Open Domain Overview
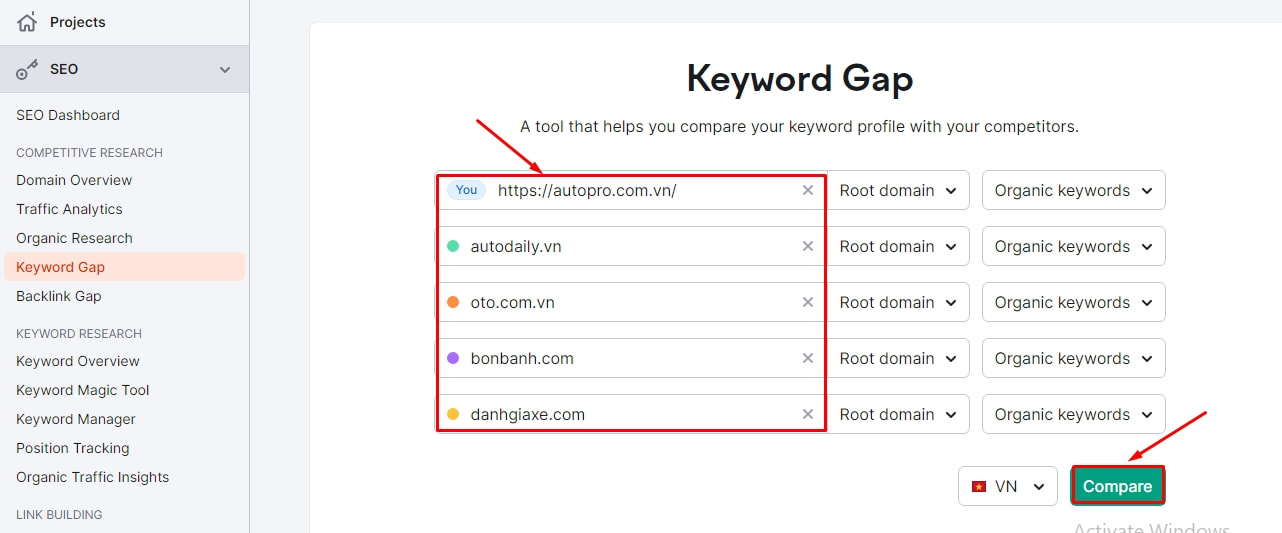Image resolution: width=1282 pixels, height=533 pixels. pyautogui.click(x=74, y=180)
